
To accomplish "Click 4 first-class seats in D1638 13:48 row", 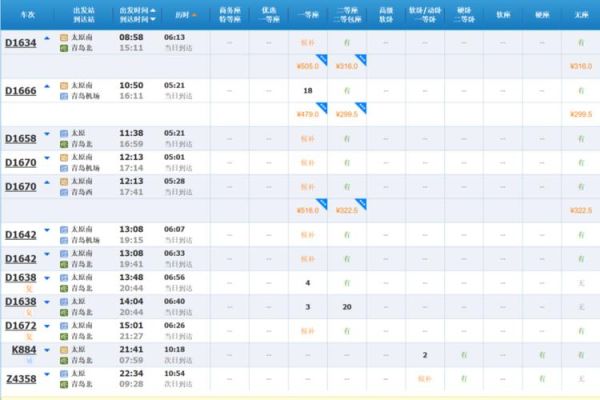I will coord(308,283).
